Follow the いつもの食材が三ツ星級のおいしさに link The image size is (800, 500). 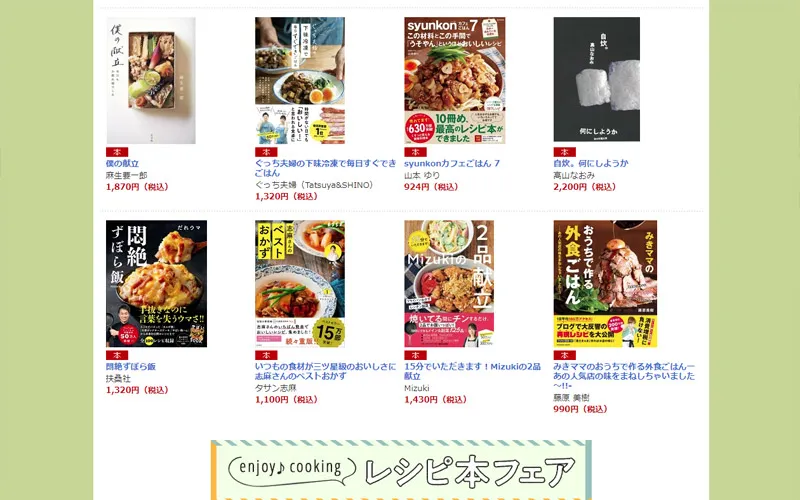click(325, 366)
